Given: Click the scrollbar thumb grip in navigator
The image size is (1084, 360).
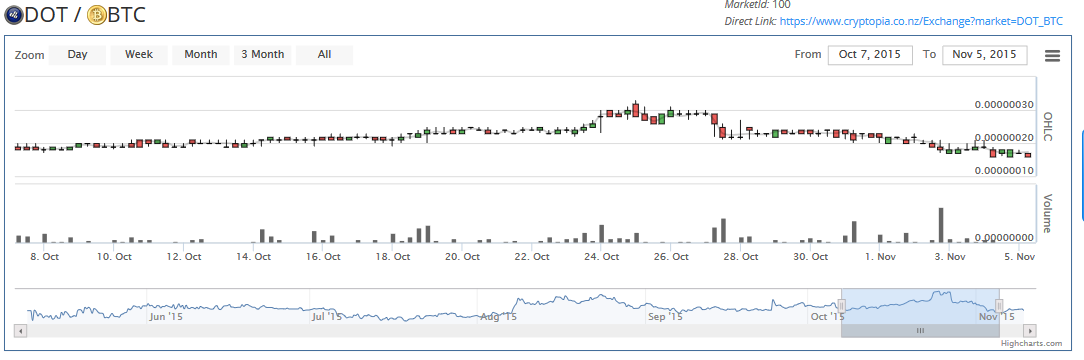Looking at the screenshot, I should coord(920,331).
